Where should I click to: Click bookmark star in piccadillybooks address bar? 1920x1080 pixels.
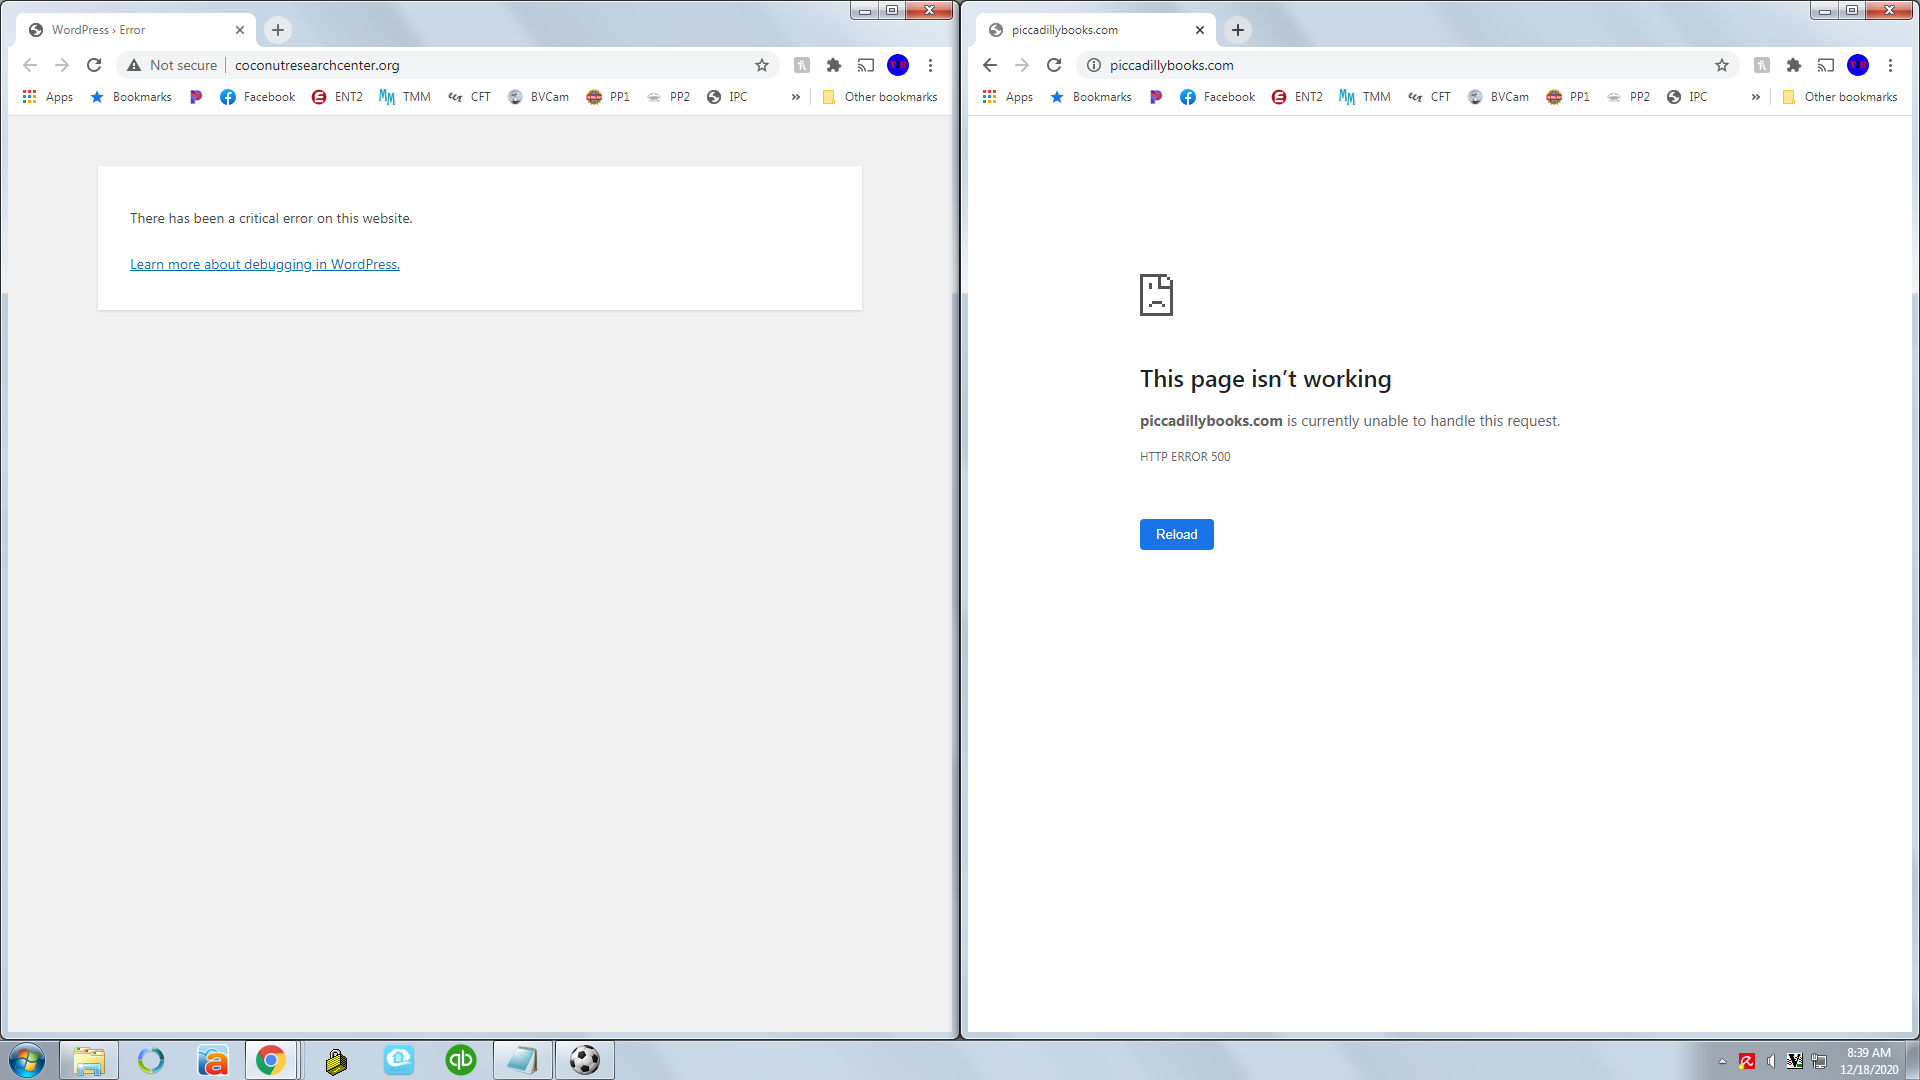click(x=1721, y=65)
